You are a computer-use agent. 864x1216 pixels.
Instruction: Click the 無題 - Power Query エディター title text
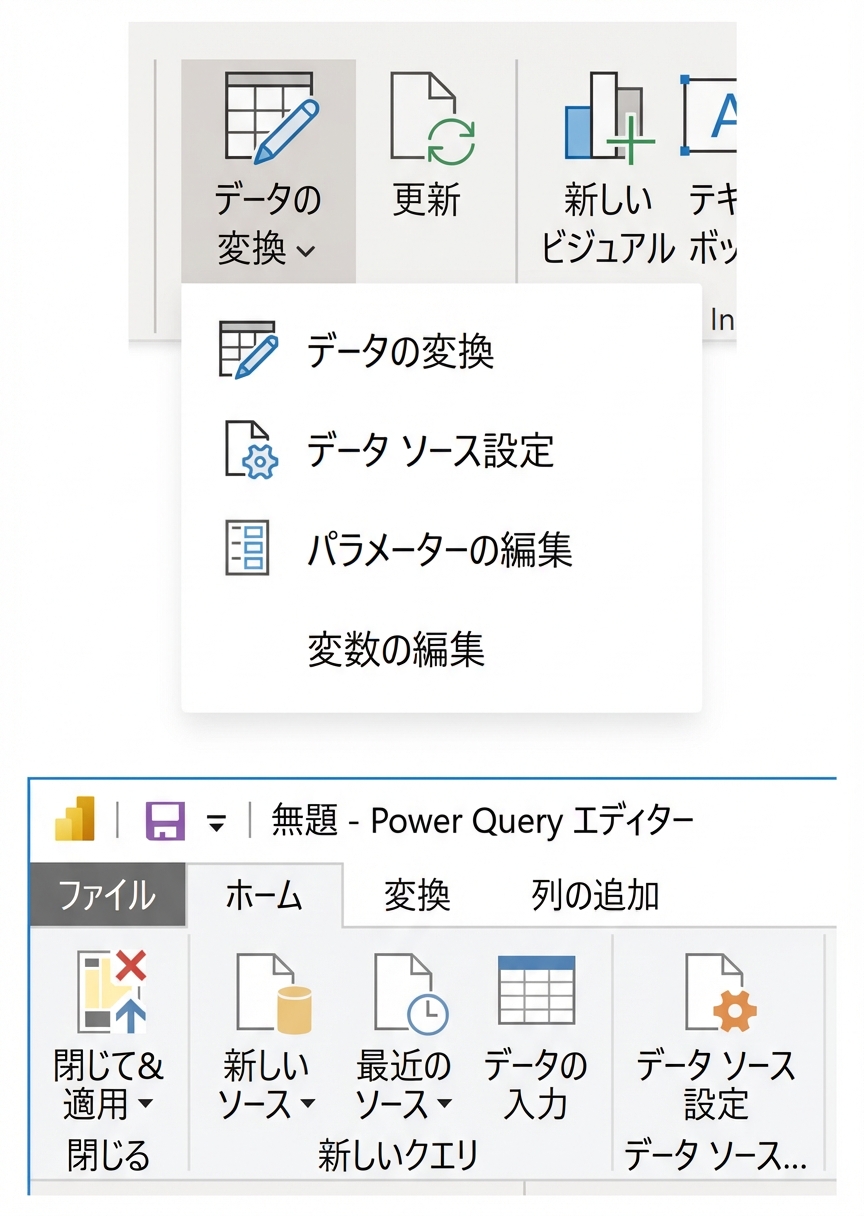point(483,822)
